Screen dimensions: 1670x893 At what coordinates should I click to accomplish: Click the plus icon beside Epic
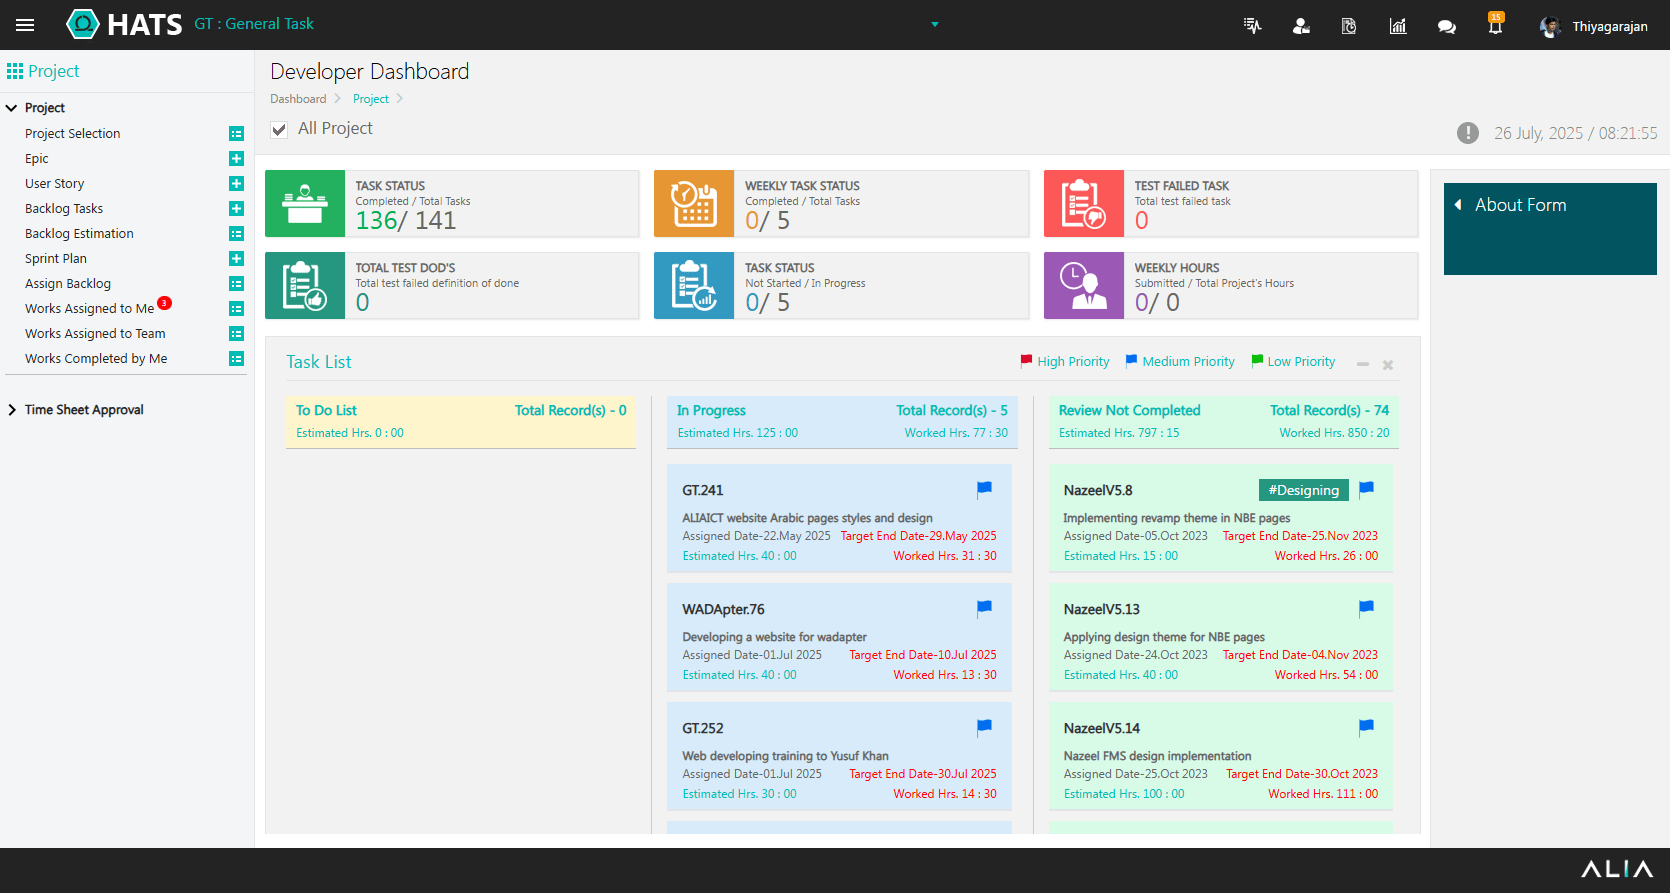[x=236, y=159]
